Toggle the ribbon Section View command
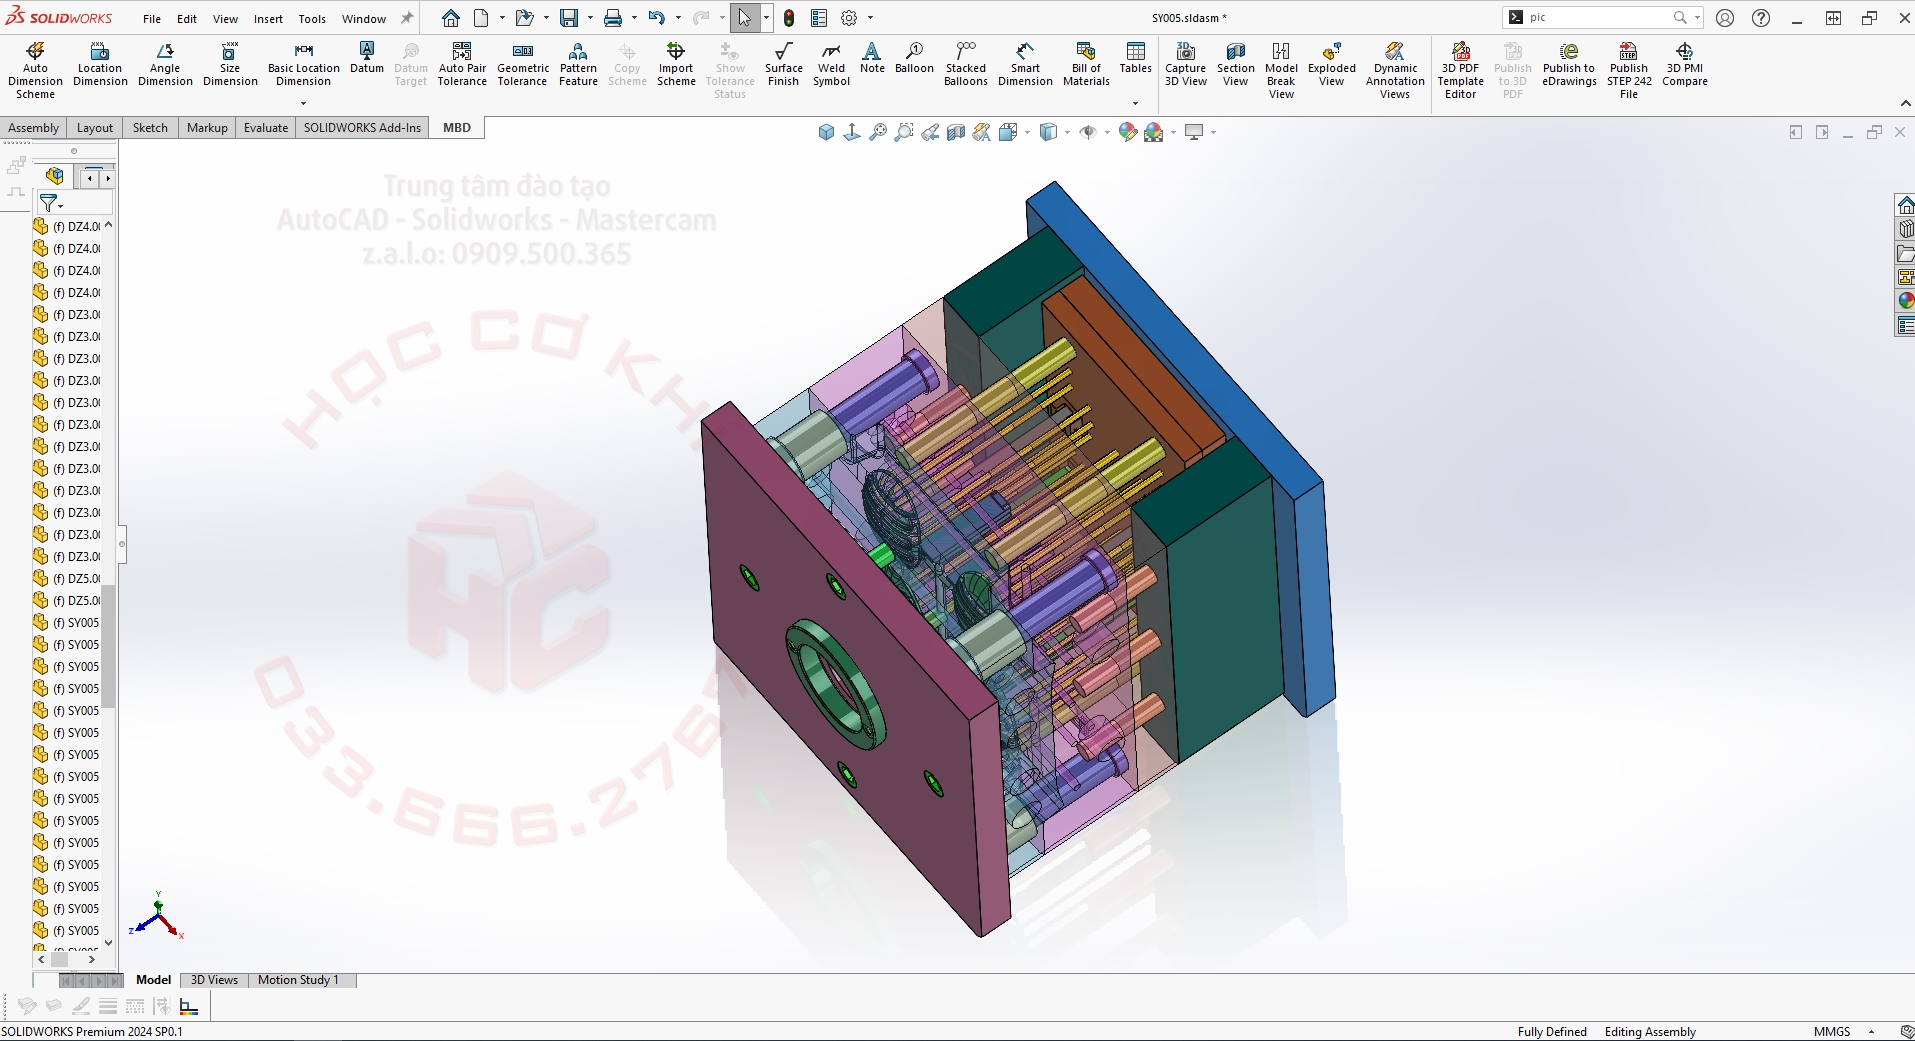Image resolution: width=1915 pixels, height=1041 pixels. point(1235,64)
